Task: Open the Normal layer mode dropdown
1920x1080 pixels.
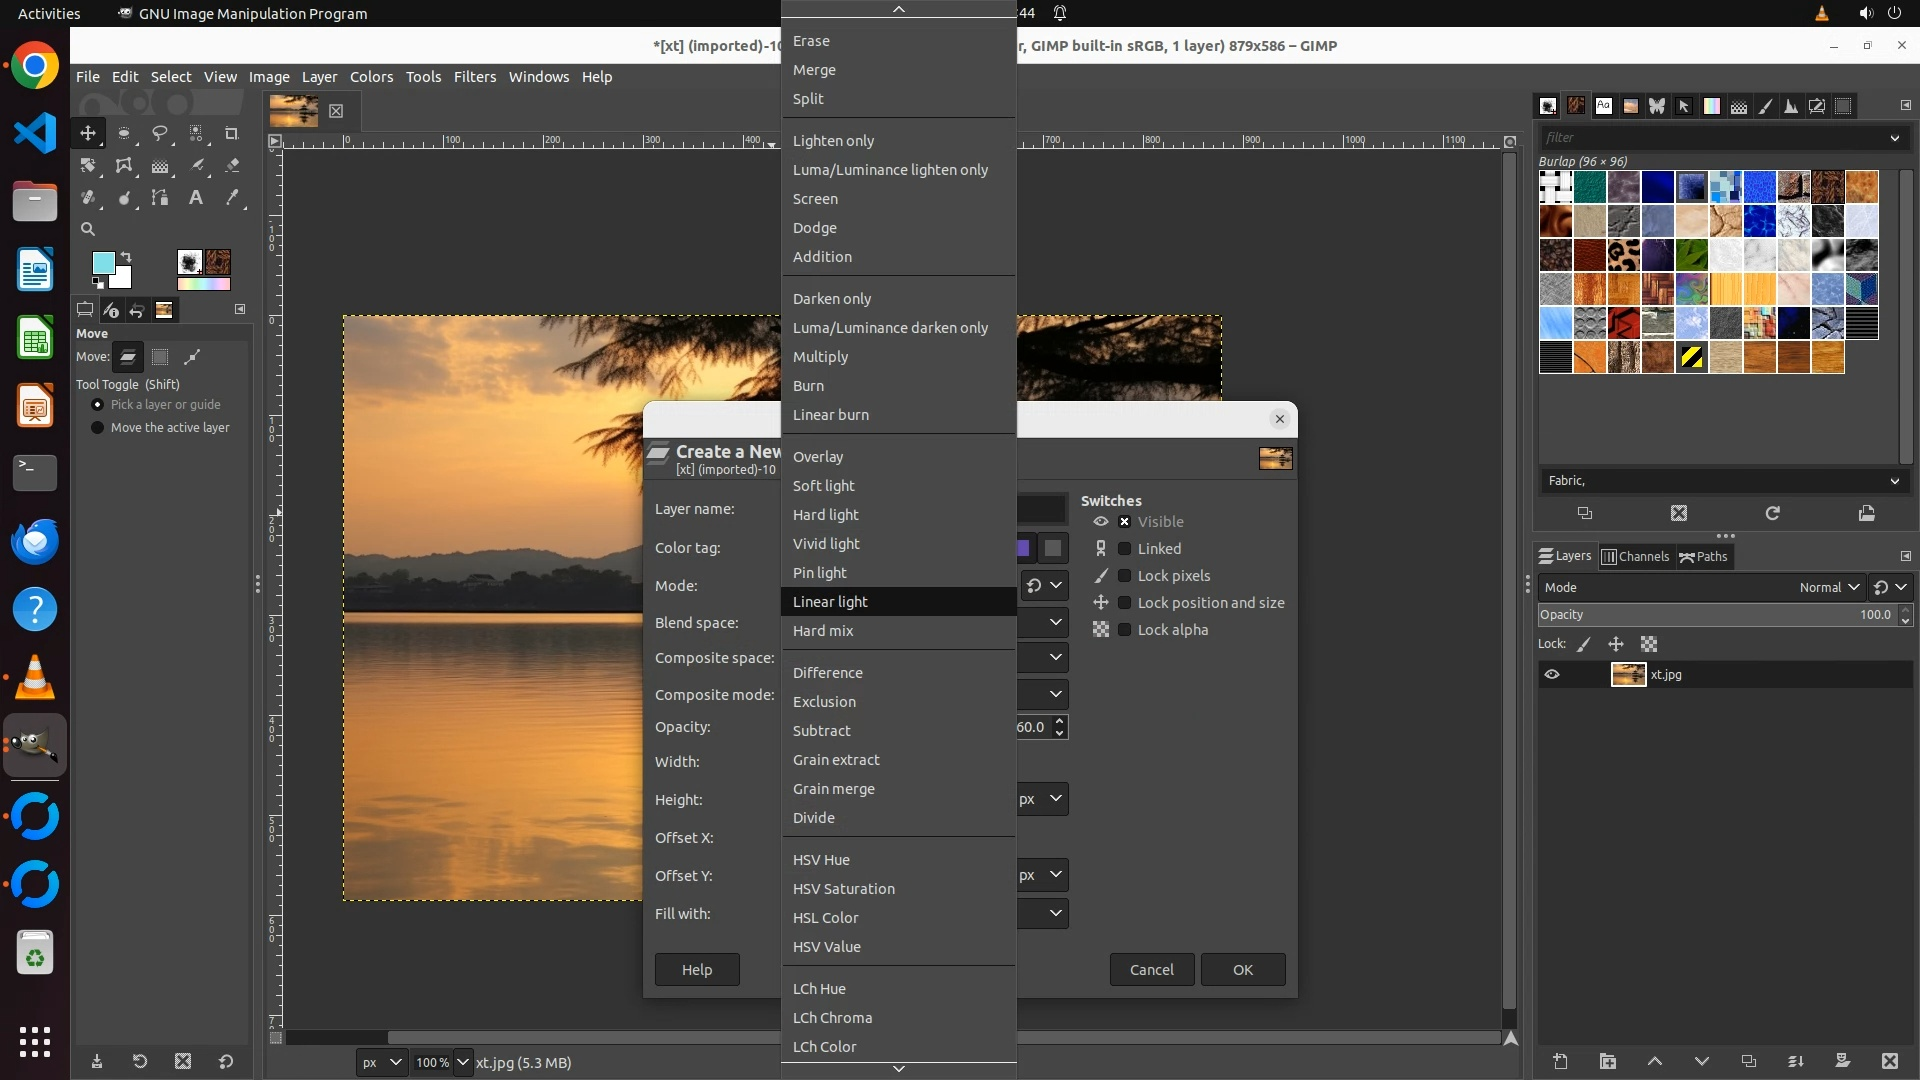Action: click(1828, 588)
